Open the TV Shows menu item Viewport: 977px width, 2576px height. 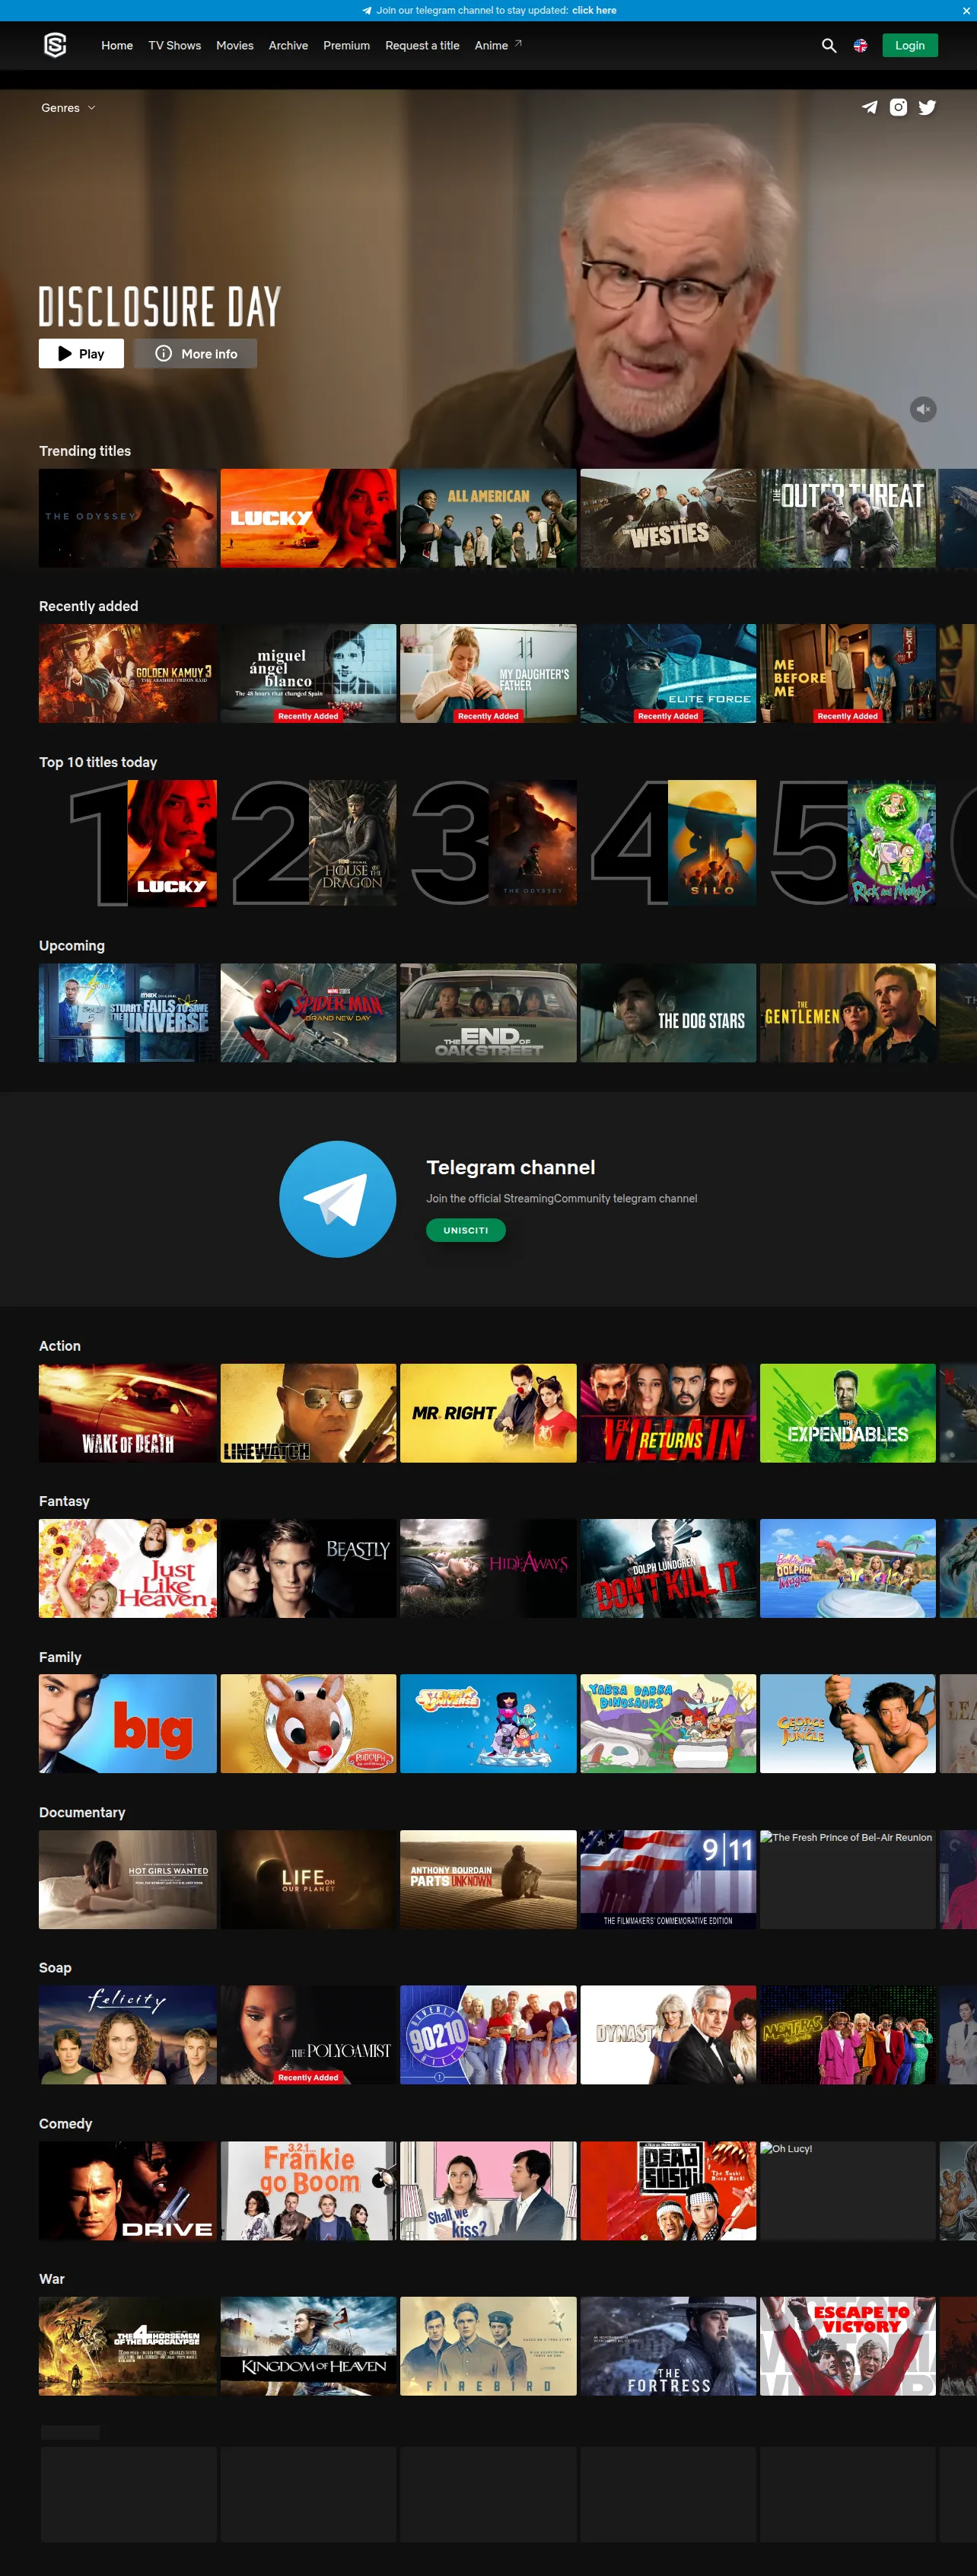[175, 45]
